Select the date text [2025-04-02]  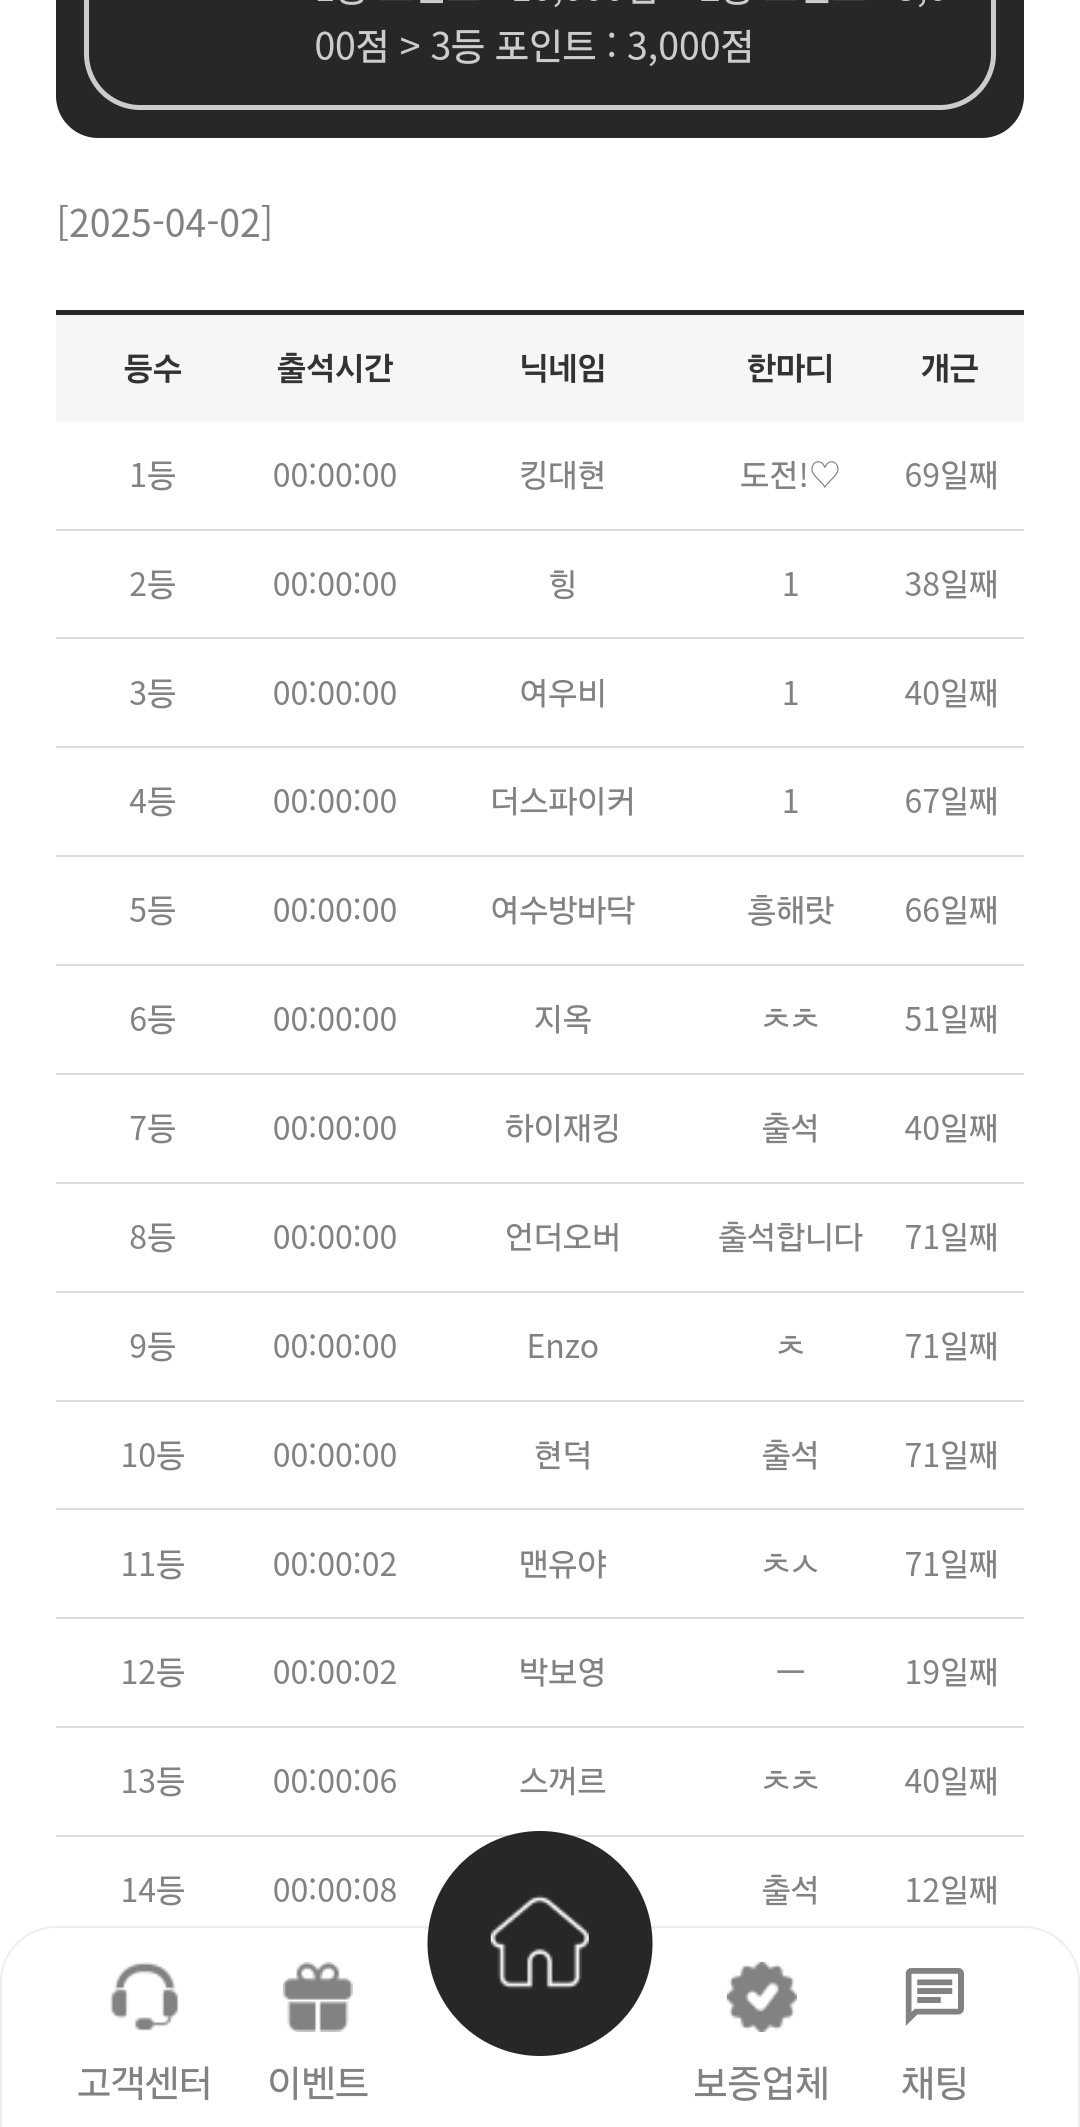click(x=165, y=222)
